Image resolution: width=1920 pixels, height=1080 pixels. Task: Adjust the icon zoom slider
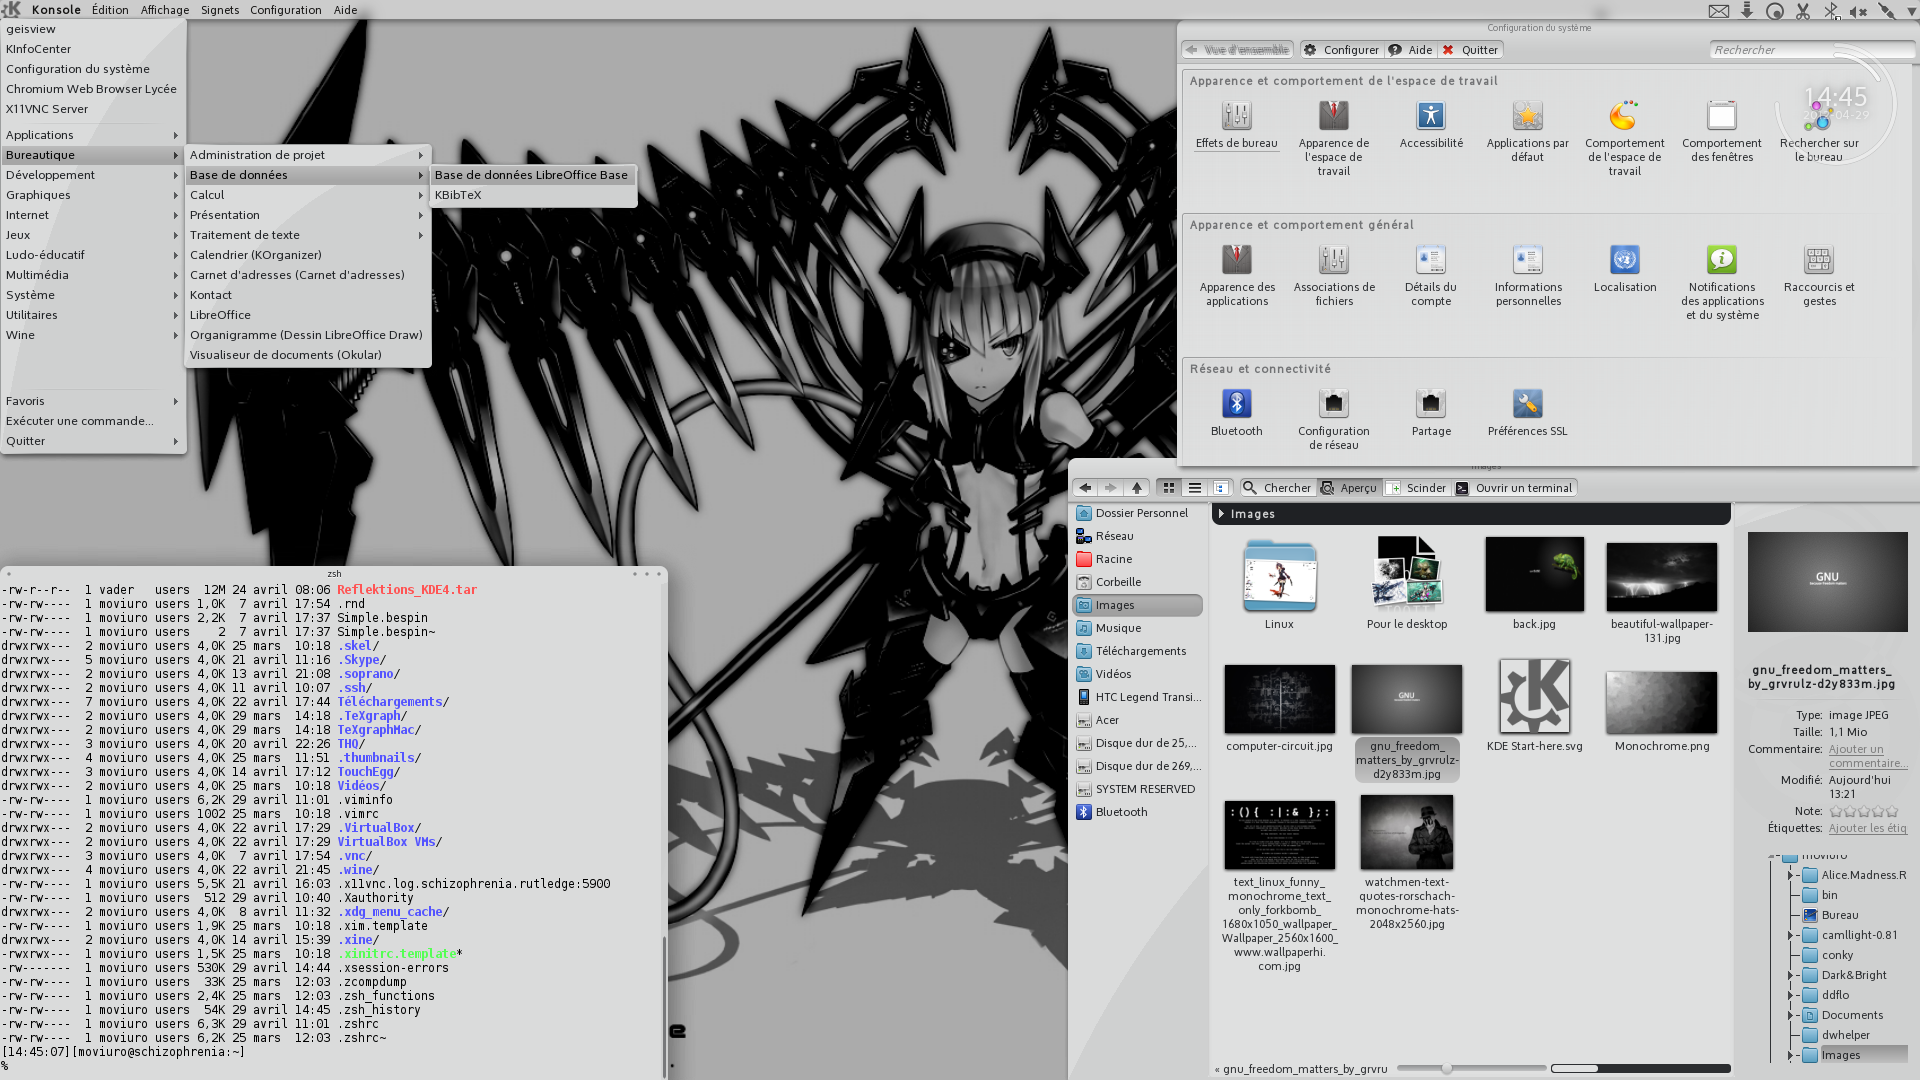coord(1446,1069)
